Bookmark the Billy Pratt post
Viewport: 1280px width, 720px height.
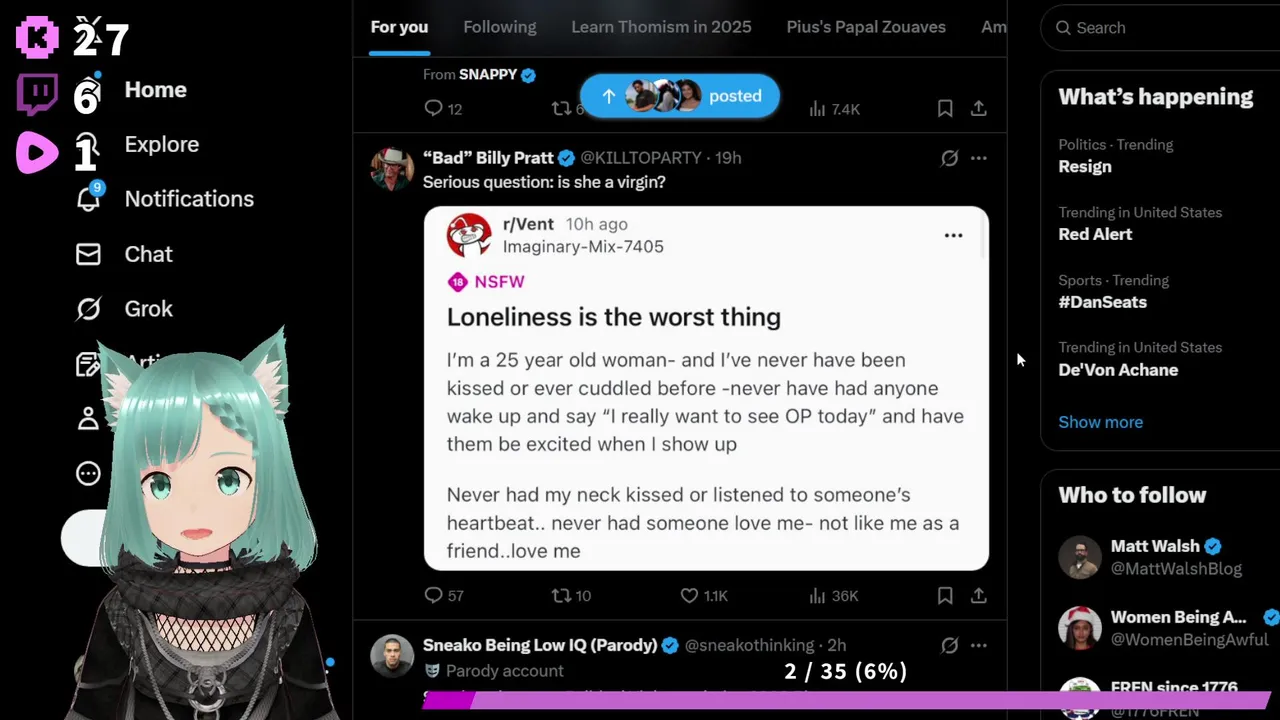(945, 595)
